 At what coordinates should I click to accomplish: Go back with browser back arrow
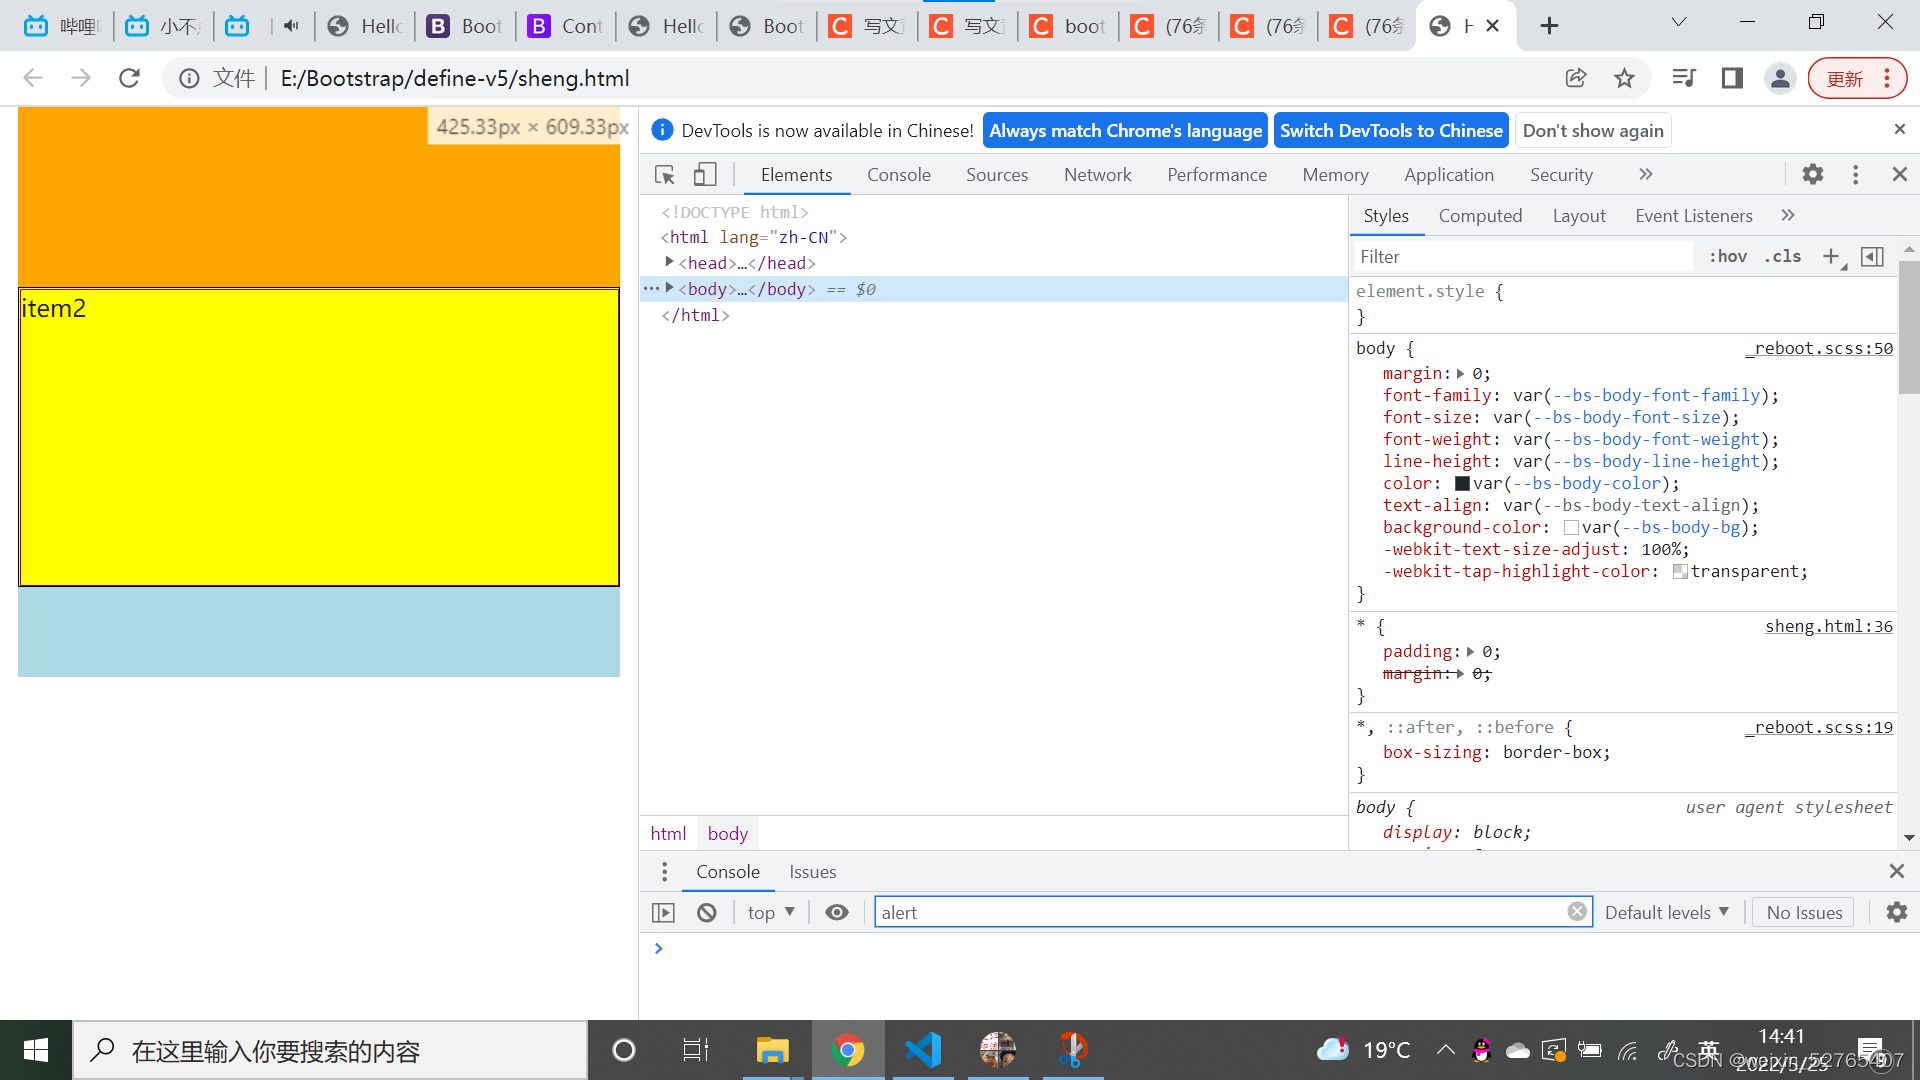coord(33,78)
